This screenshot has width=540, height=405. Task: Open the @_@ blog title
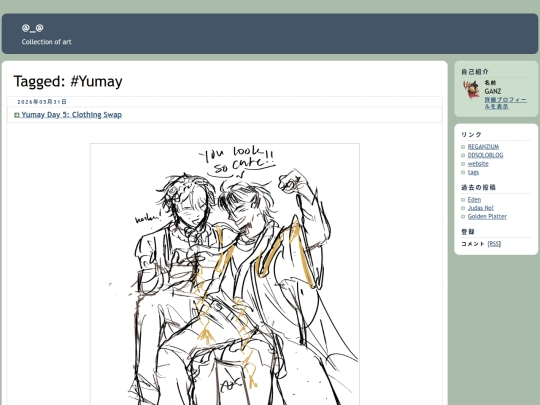(x=32, y=28)
